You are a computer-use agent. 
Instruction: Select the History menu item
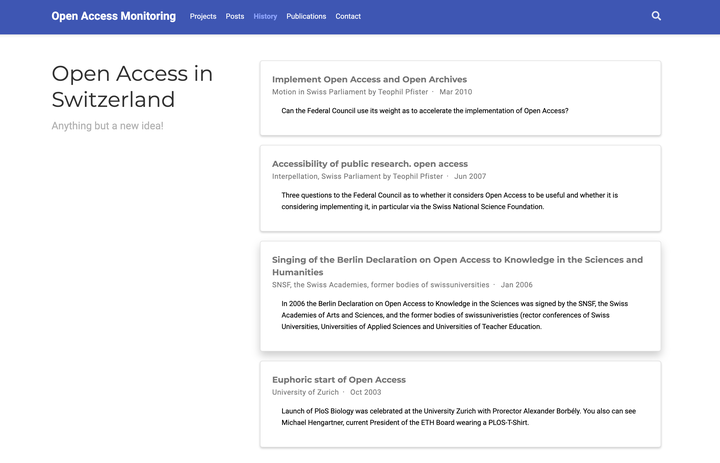tap(265, 16)
